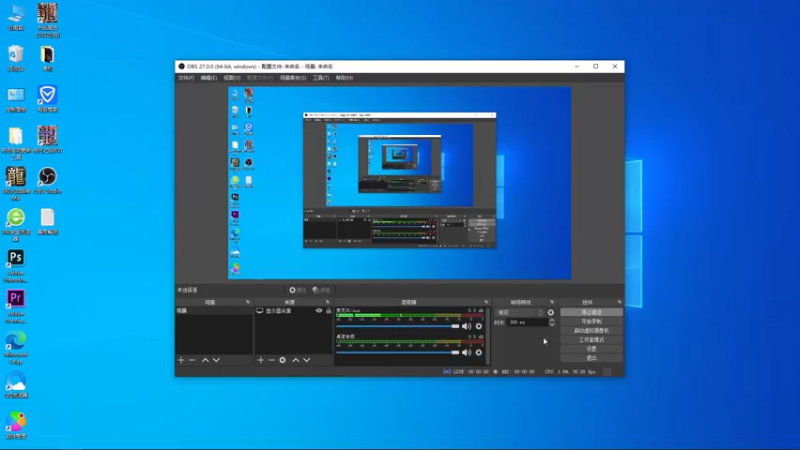Screen dimensions: 800x450
Task: Toggle the lock on display capture source
Action: click(x=329, y=311)
